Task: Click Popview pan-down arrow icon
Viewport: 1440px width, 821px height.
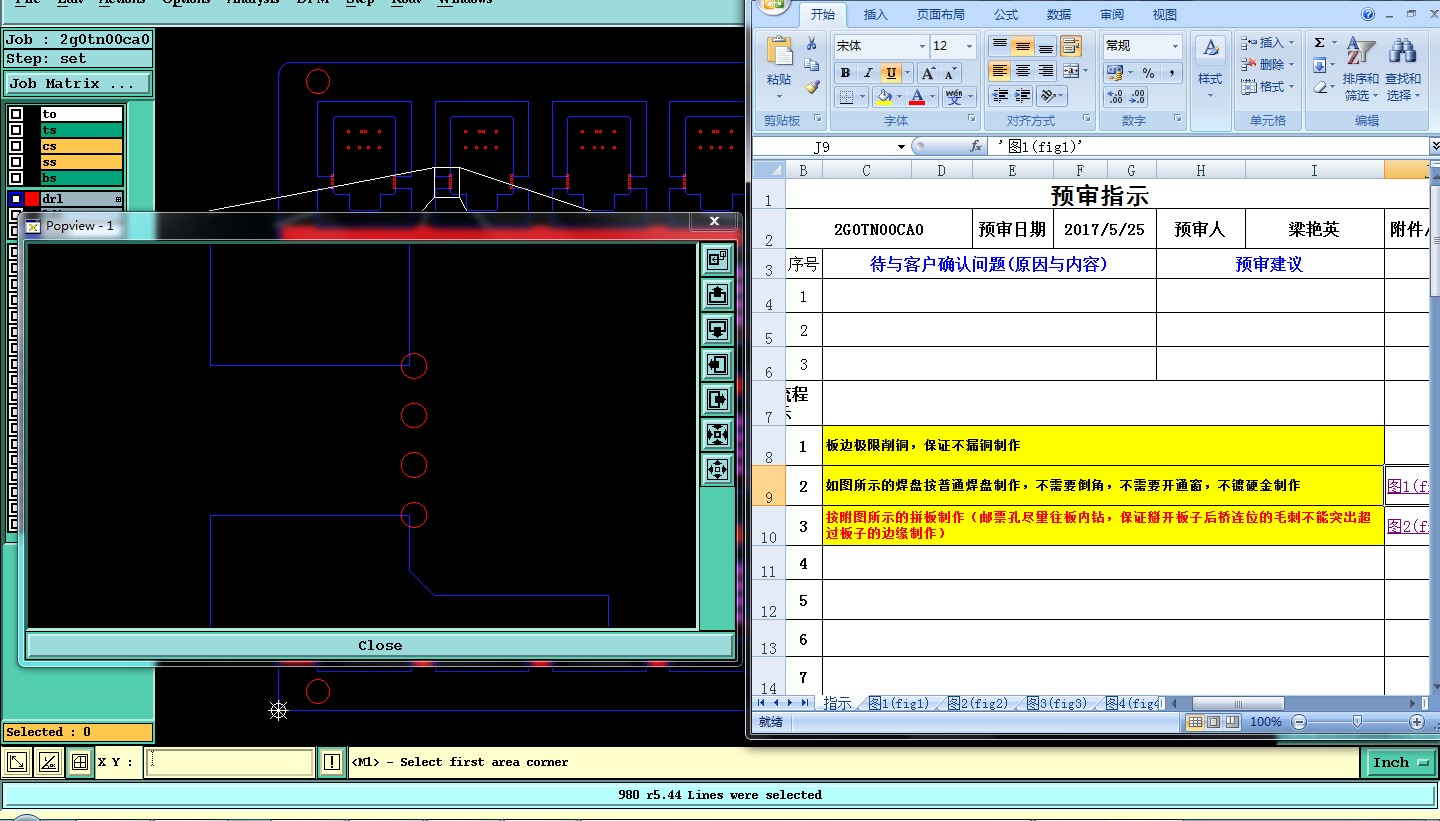Action: point(717,329)
